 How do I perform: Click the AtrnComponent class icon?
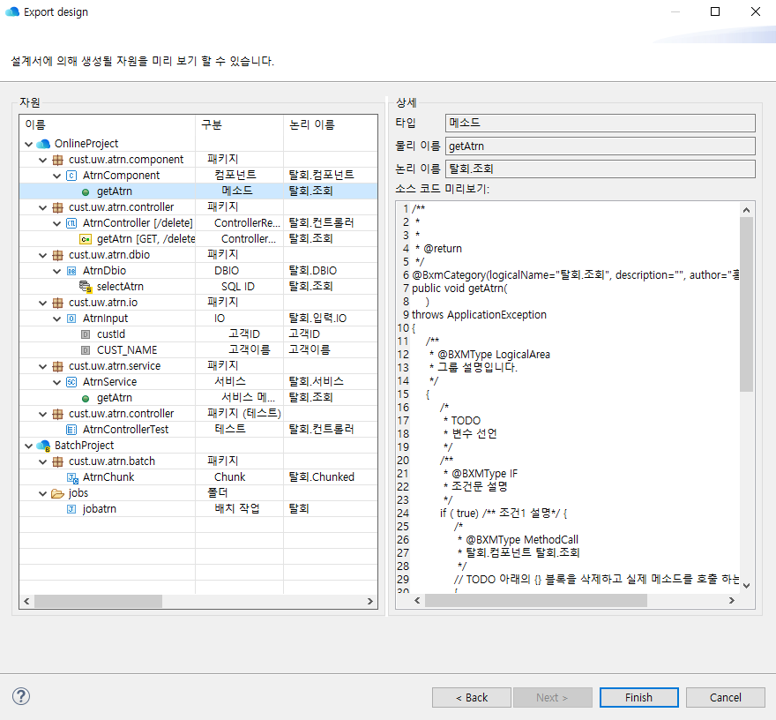pos(71,175)
